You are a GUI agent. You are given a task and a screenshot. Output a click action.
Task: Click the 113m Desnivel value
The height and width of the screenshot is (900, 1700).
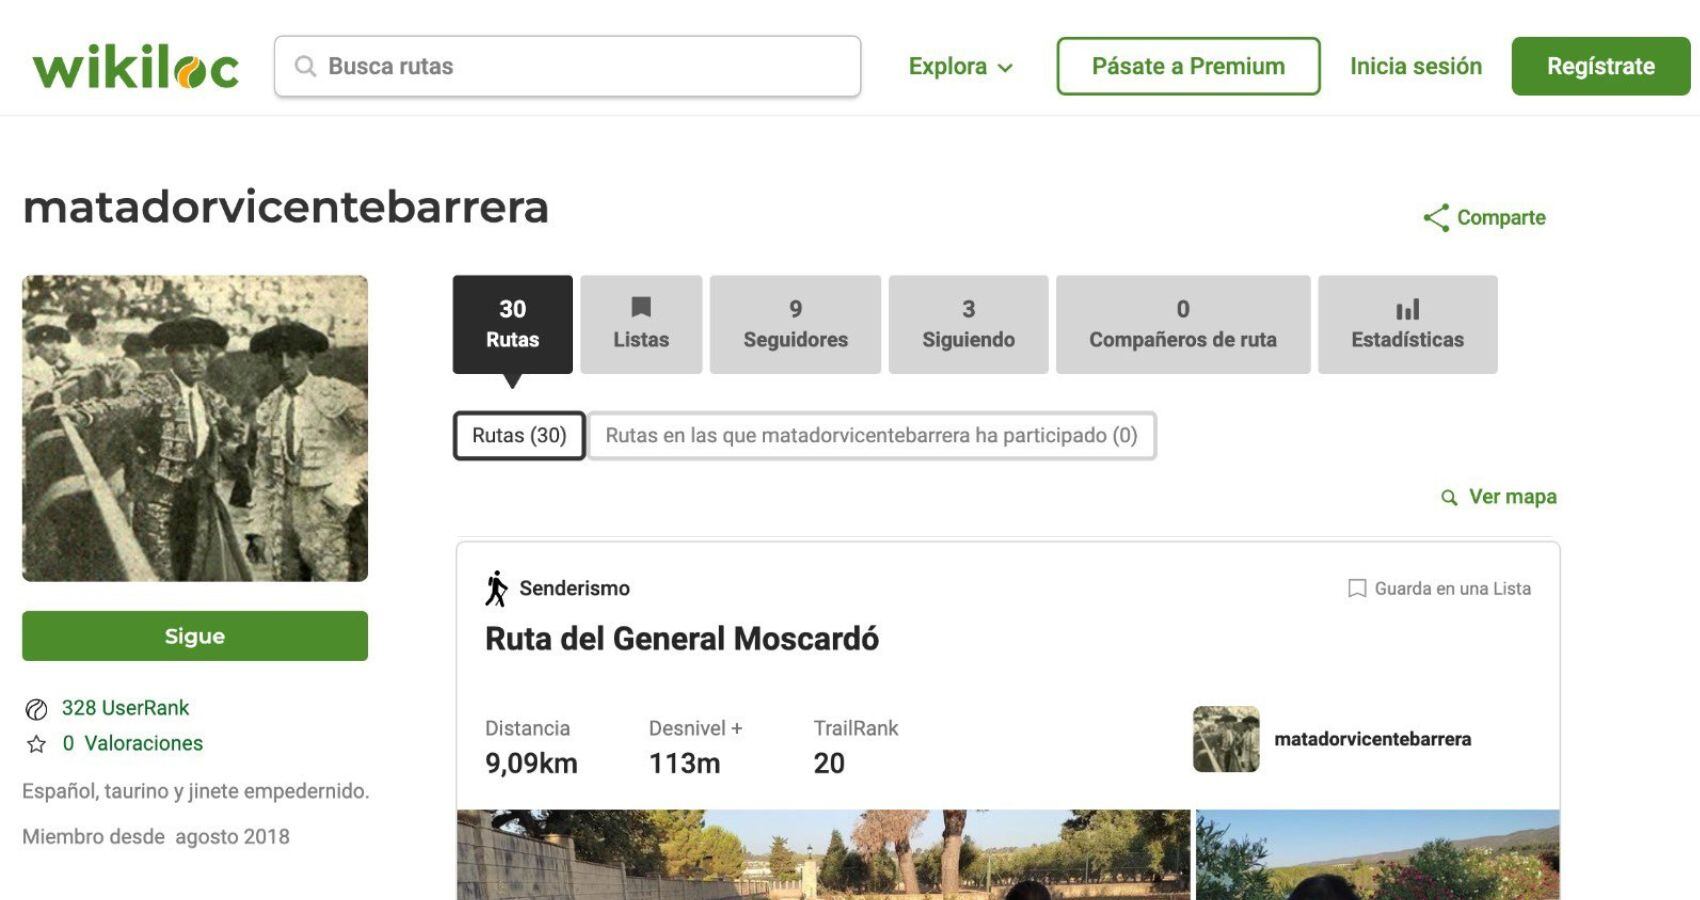coord(684,764)
